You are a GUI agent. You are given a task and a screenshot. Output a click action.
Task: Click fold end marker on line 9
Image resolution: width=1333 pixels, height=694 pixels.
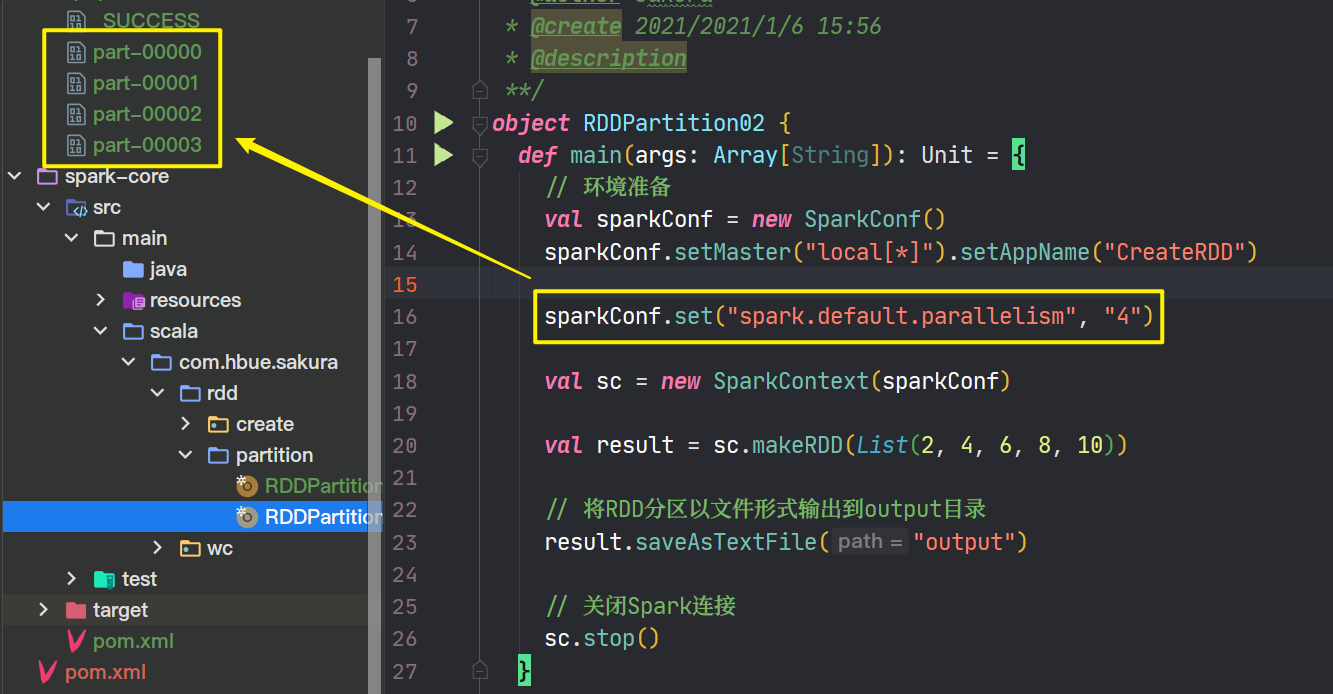(x=479, y=91)
